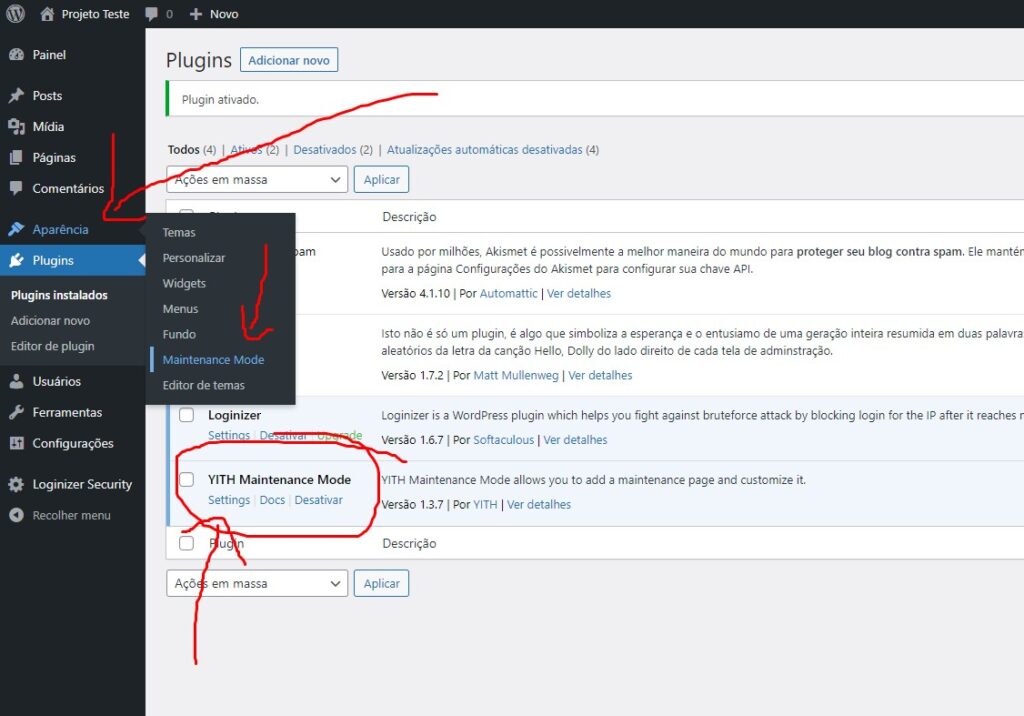Click the top Aplicar button
The image size is (1024, 716).
click(381, 180)
